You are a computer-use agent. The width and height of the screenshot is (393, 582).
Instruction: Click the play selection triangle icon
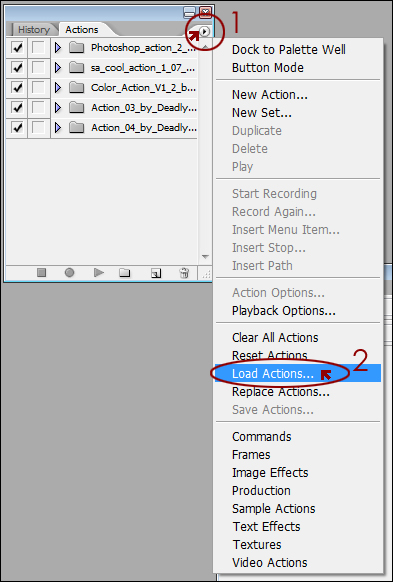coord(98,273)
